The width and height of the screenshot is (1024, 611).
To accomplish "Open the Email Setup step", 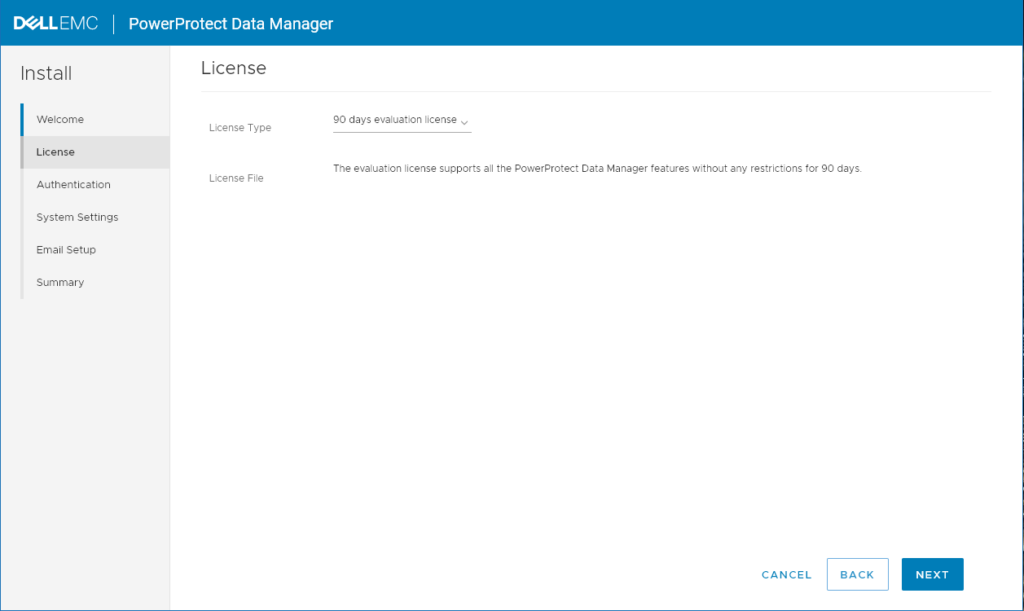I will point(66,249).
